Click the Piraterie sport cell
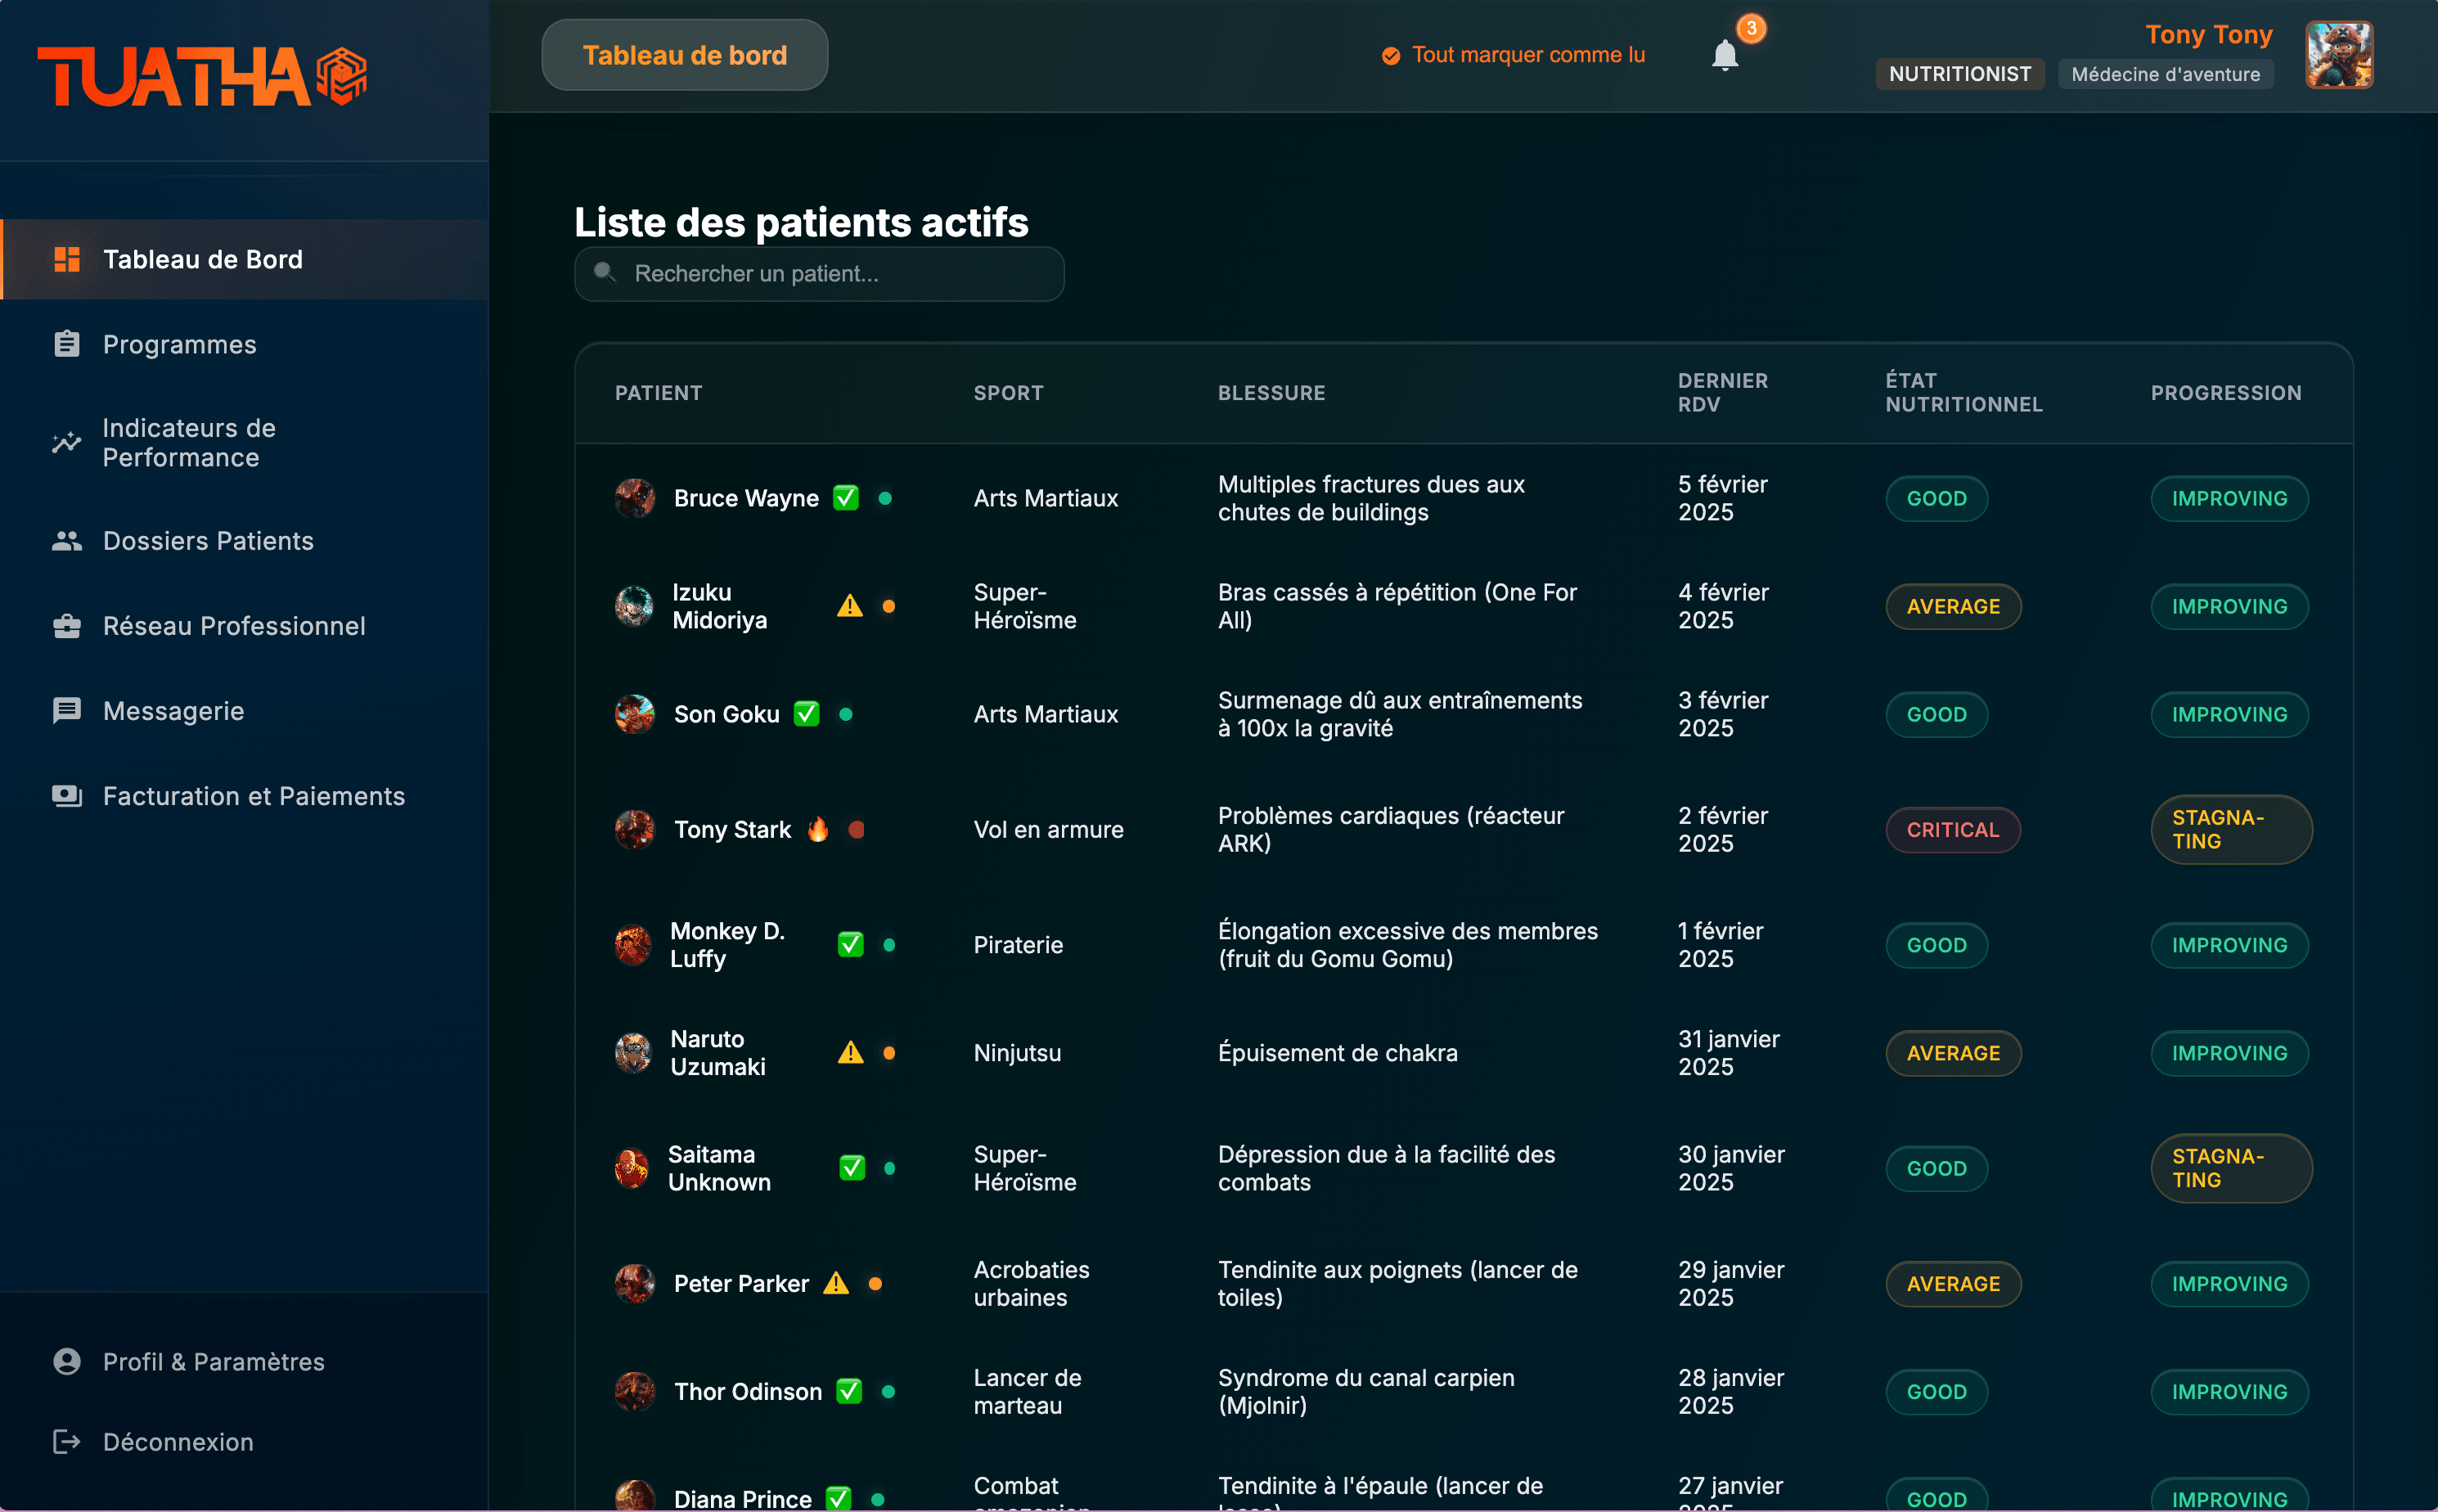 point(1018,944)
